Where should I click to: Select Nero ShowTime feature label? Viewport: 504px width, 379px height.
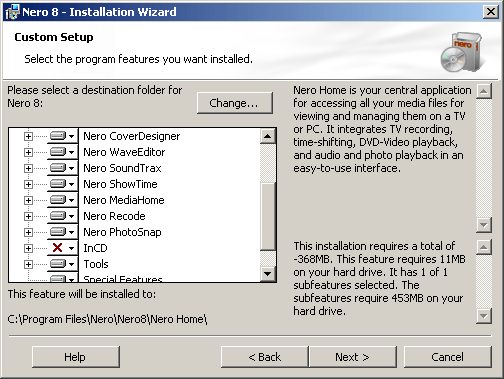coord(120,184)
